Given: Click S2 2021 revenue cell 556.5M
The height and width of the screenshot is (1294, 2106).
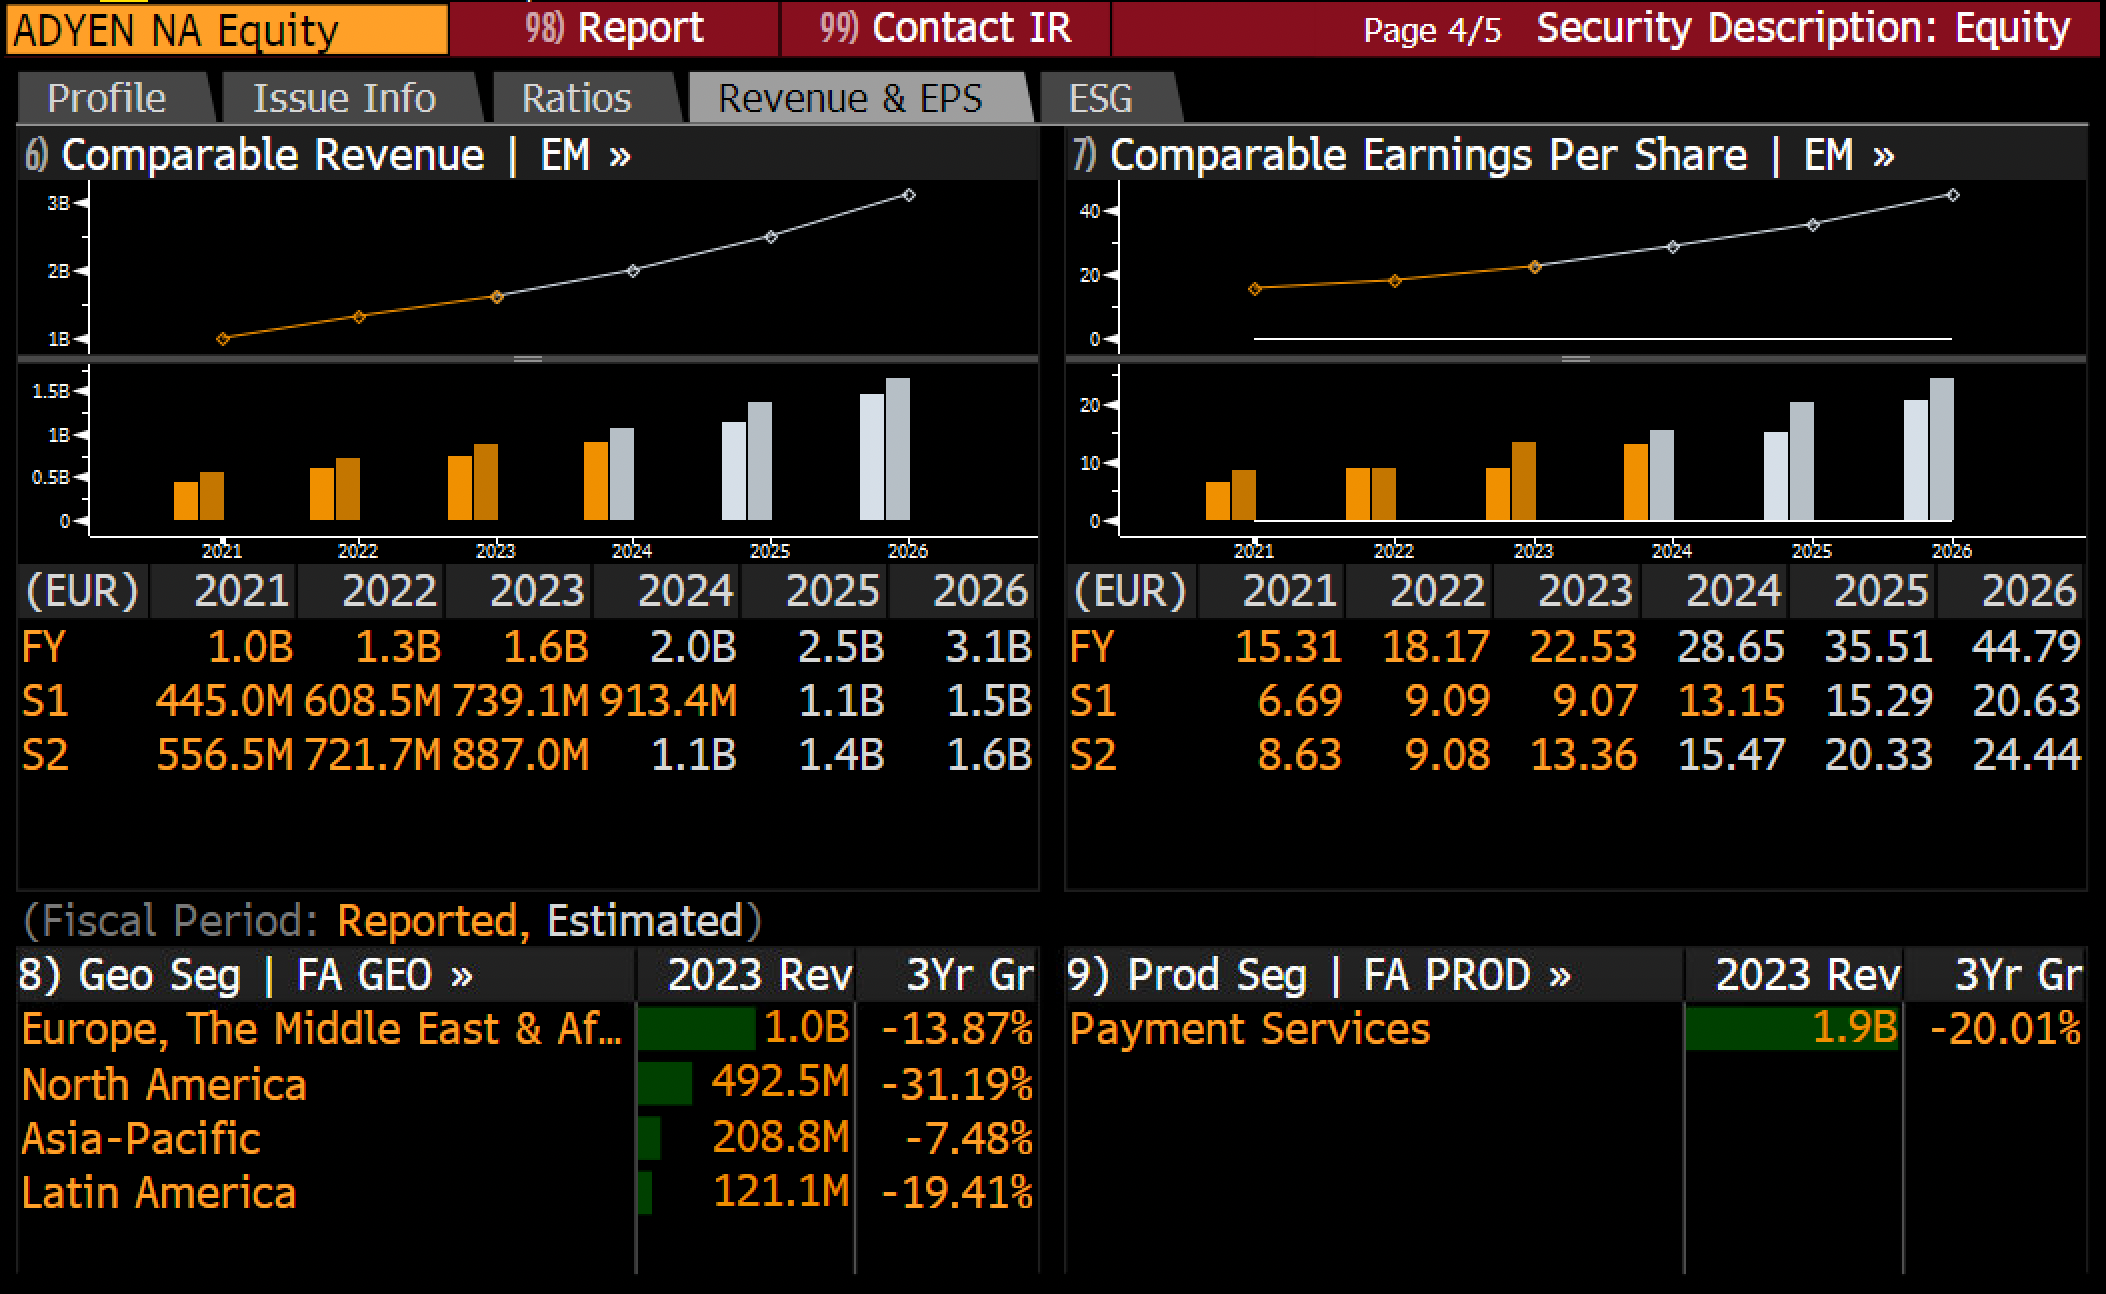Looking at the screenshot, I should click(x=224, y=755).
